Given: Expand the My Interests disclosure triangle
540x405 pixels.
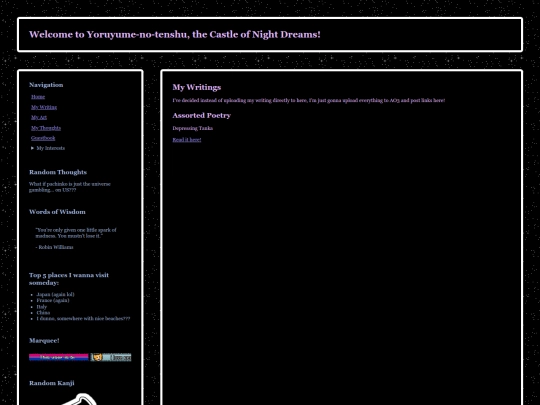Looking at the screenshot, I should pos(32,148).
